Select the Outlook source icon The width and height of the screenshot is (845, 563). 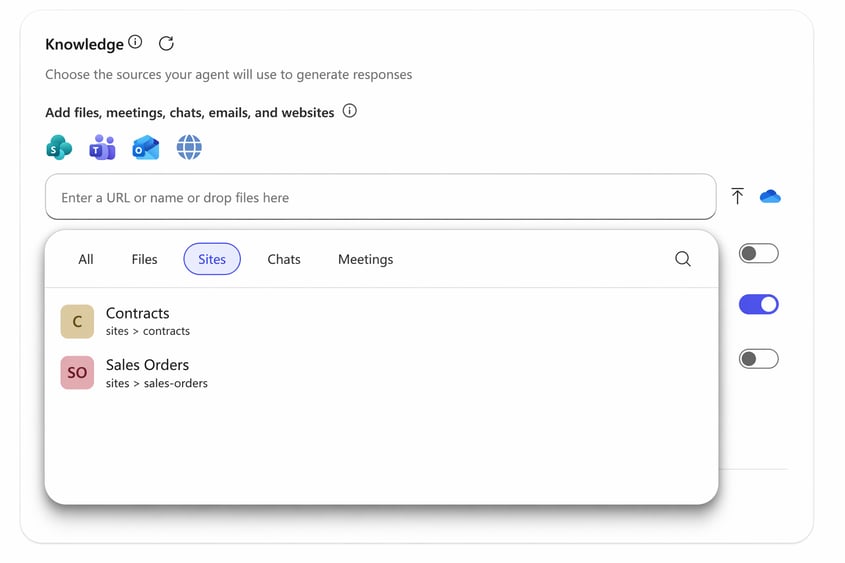click(146, 148)
